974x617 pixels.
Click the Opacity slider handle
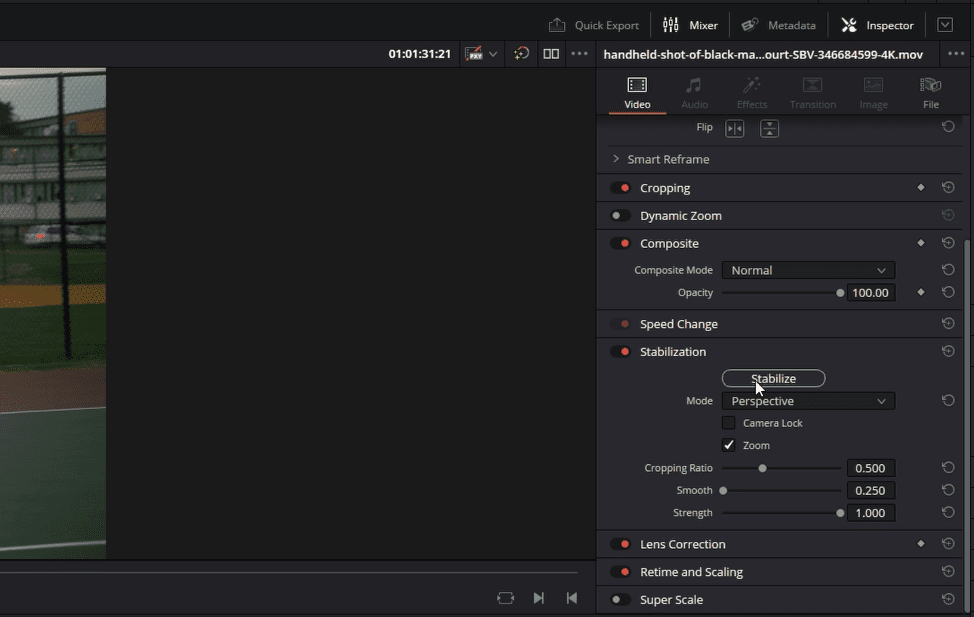coord(840,293)
